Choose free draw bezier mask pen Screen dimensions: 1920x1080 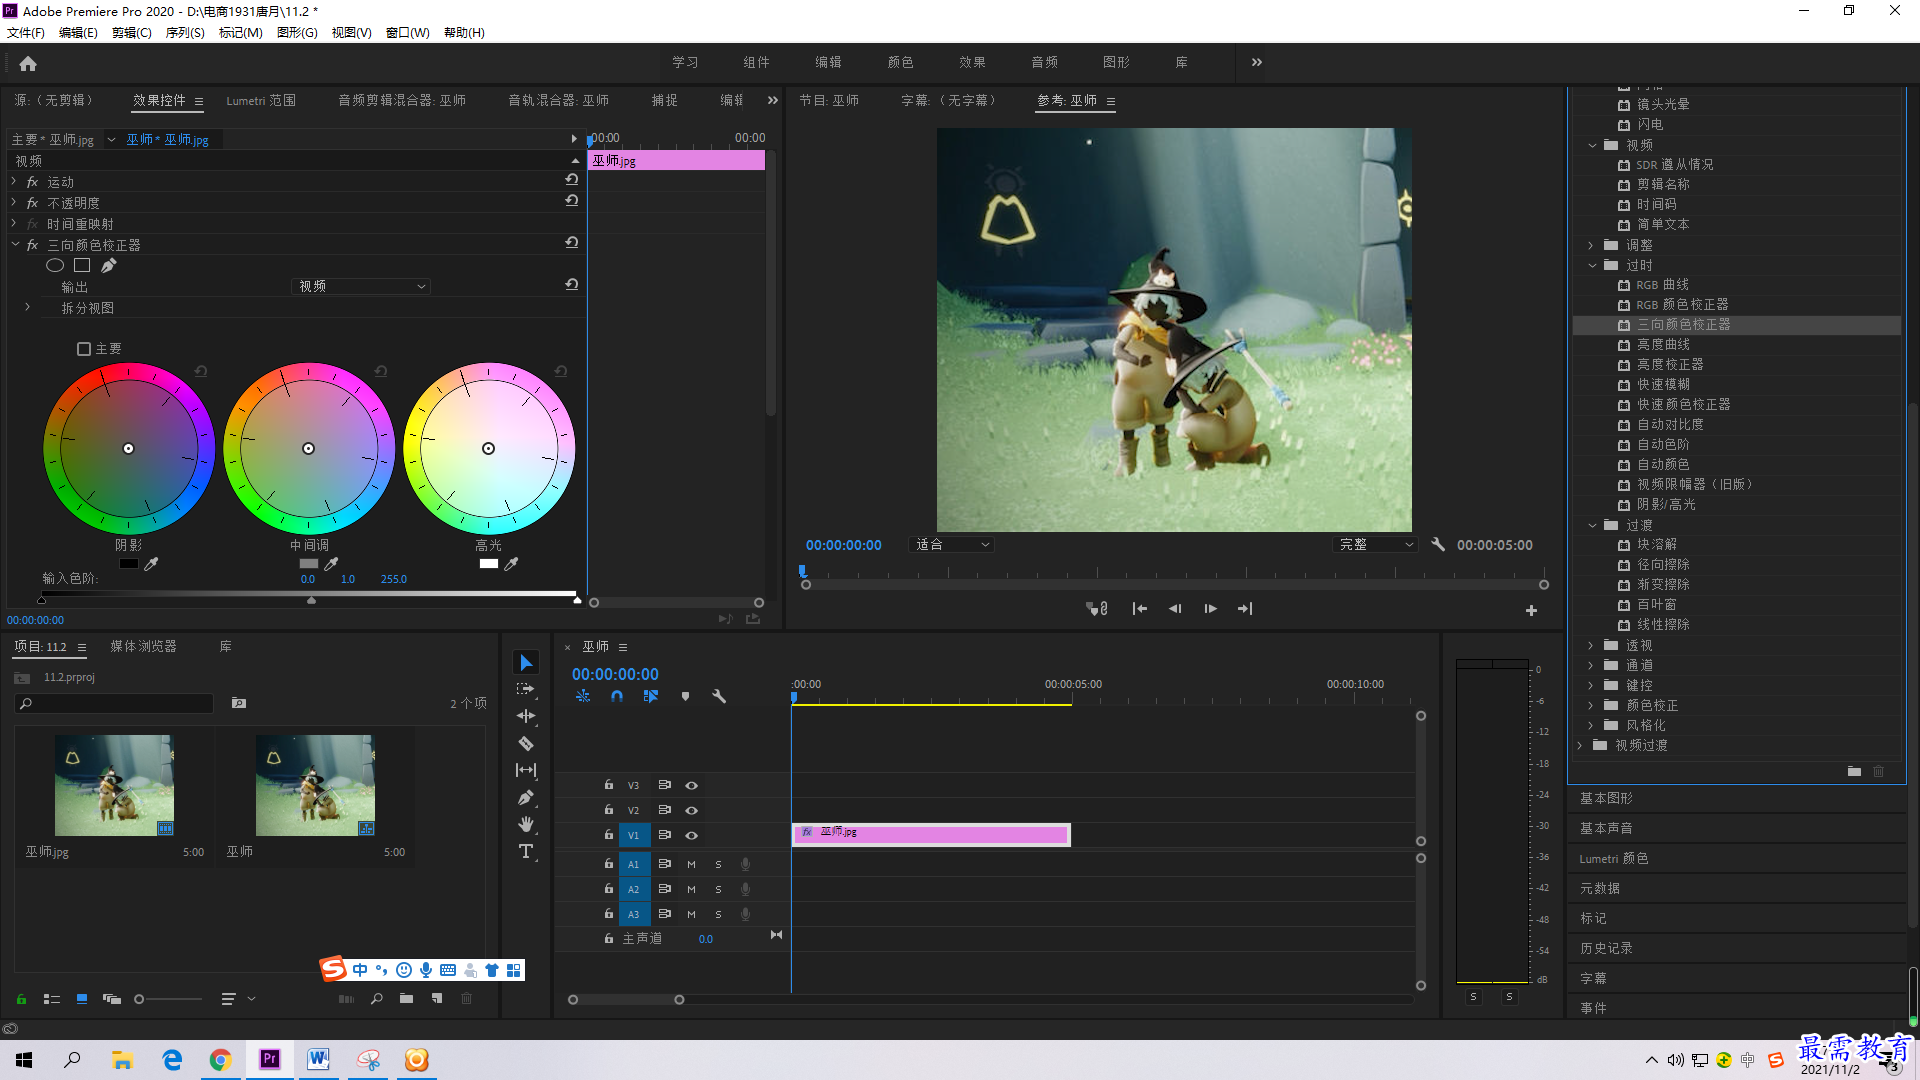109,265
